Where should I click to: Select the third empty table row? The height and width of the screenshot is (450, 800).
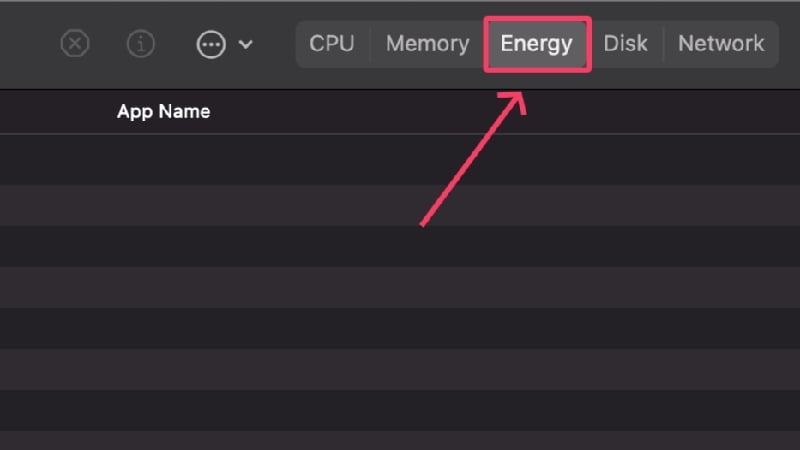pyautogui.click(x=400, y=246)
